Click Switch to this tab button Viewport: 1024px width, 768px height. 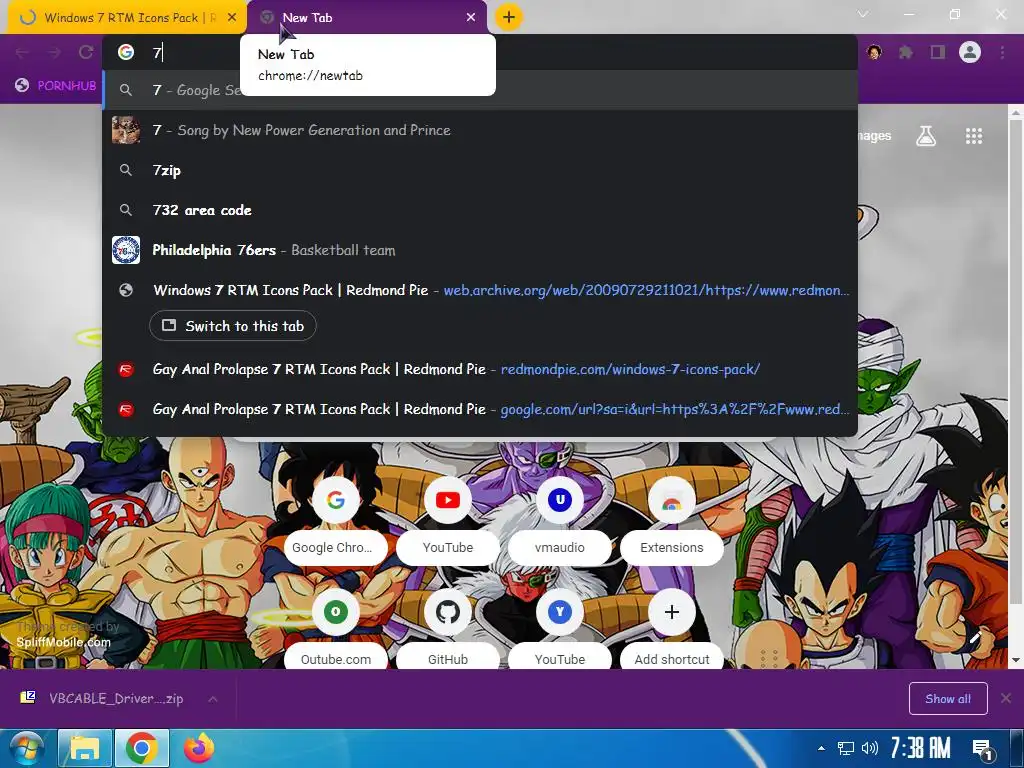coord(233,326)
